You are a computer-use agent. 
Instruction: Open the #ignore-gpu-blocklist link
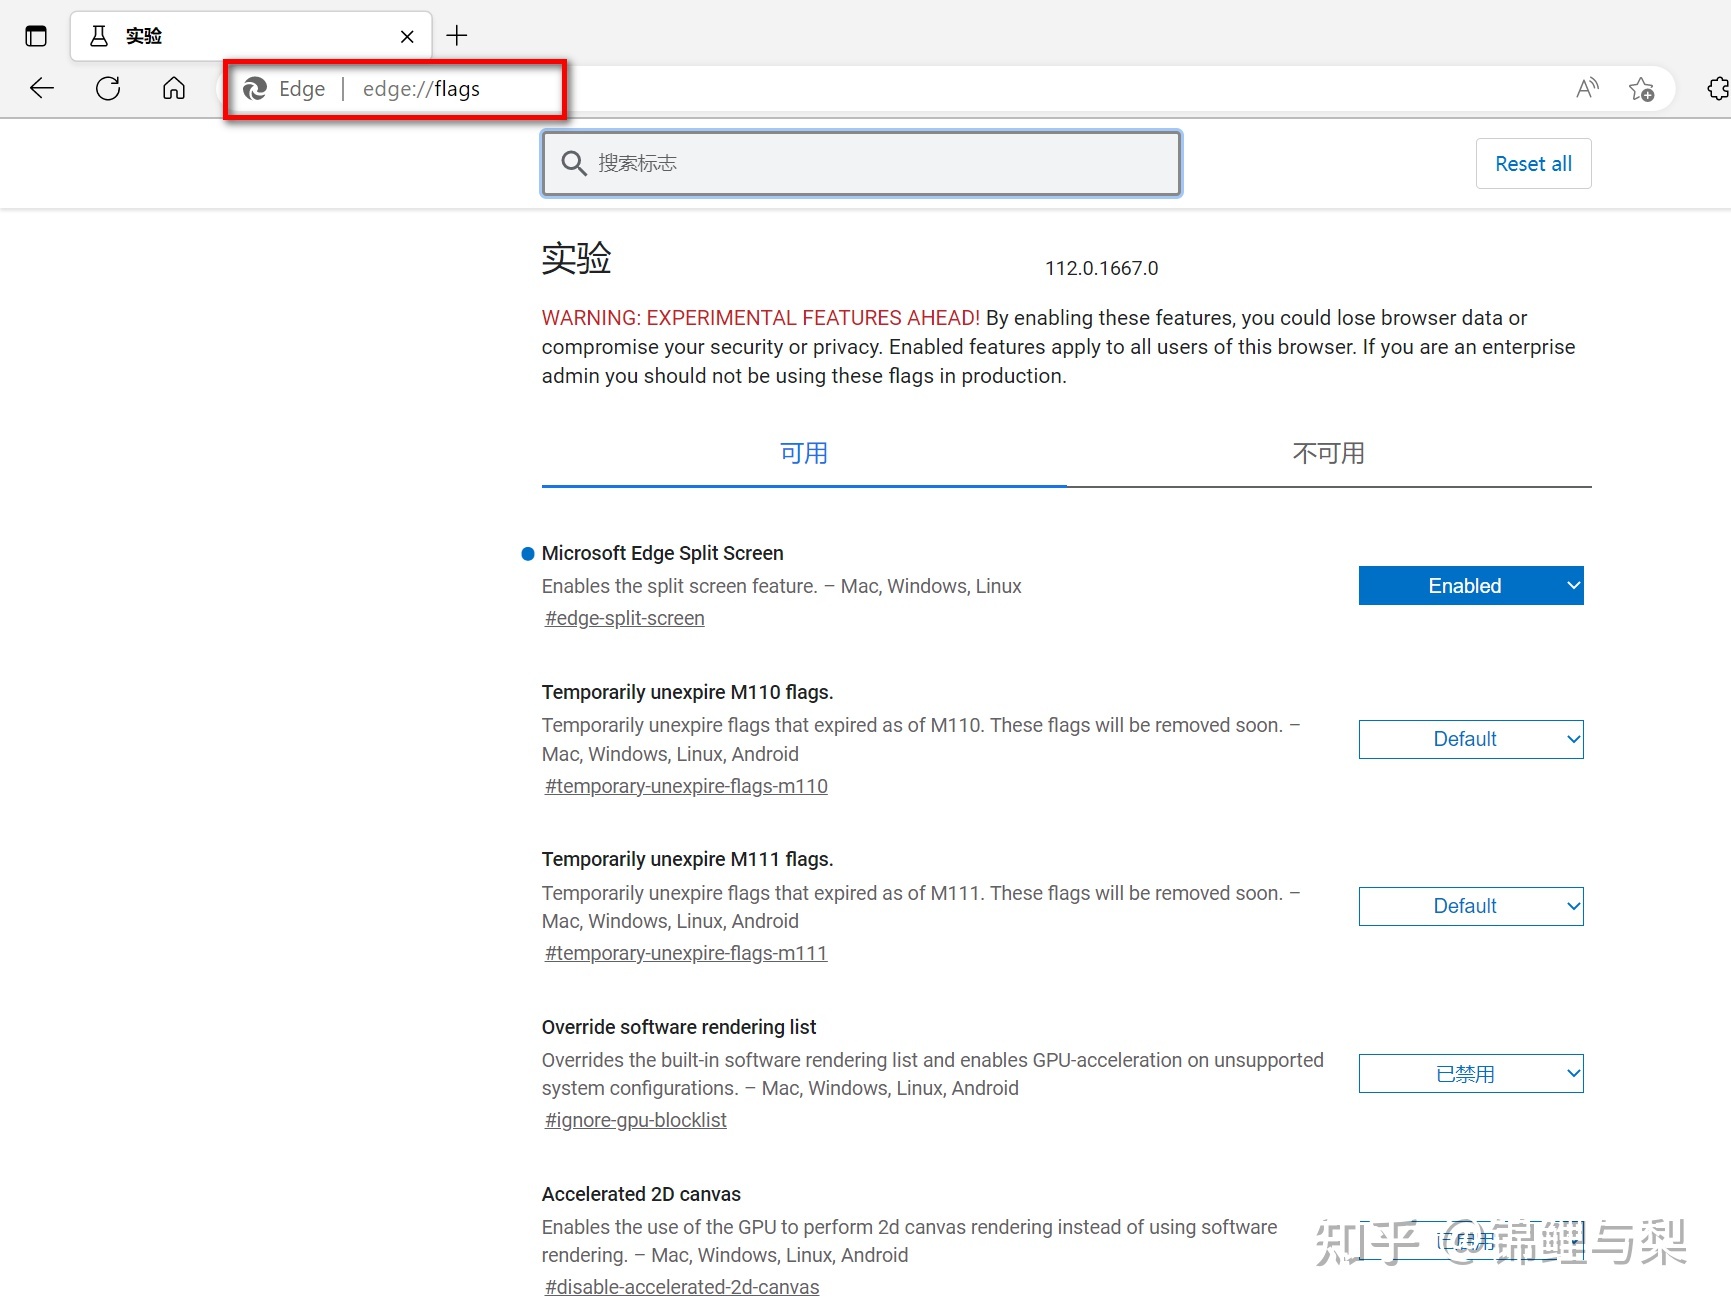click(x=636, y=1120)
